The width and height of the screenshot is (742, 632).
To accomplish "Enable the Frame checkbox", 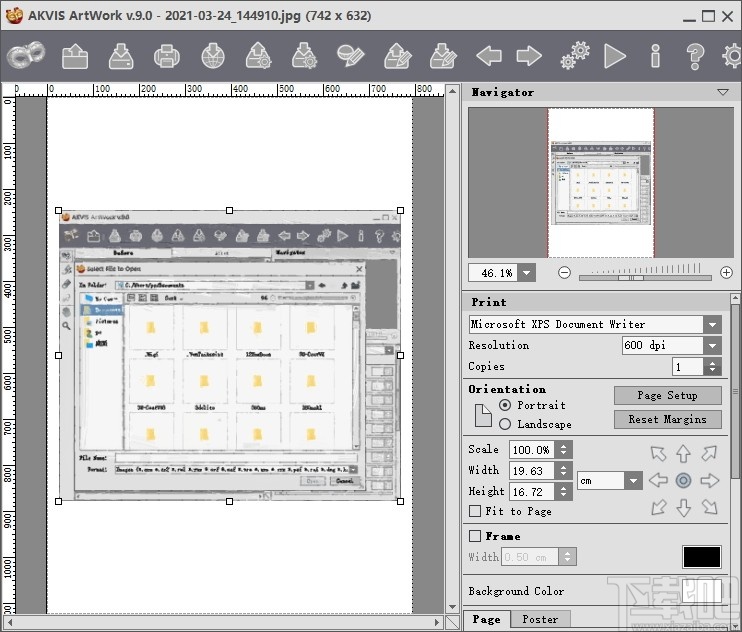I will click(x=475, y=535).
